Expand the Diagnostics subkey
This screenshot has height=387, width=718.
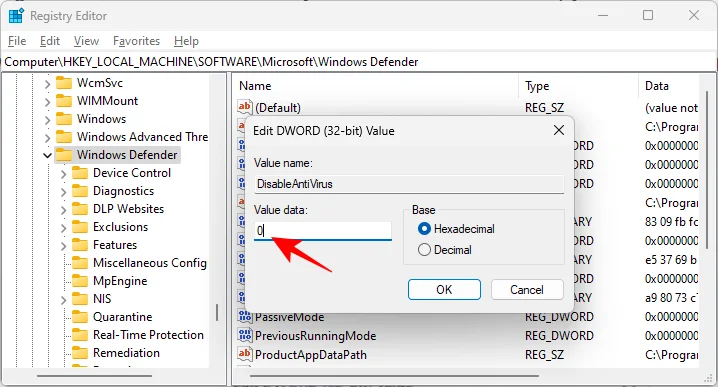tap(64, 191)
